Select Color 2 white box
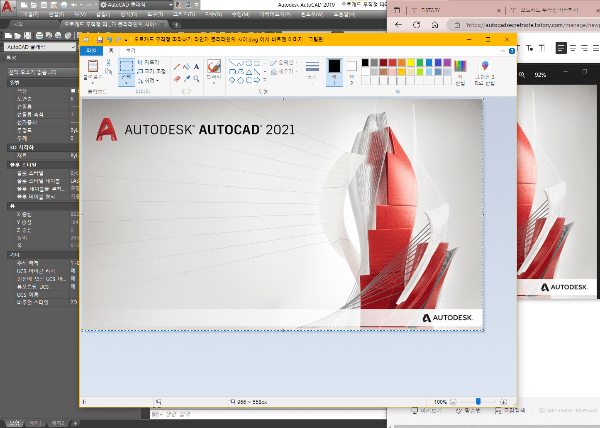This screenshot has width=600, height=428. (352, 72)
